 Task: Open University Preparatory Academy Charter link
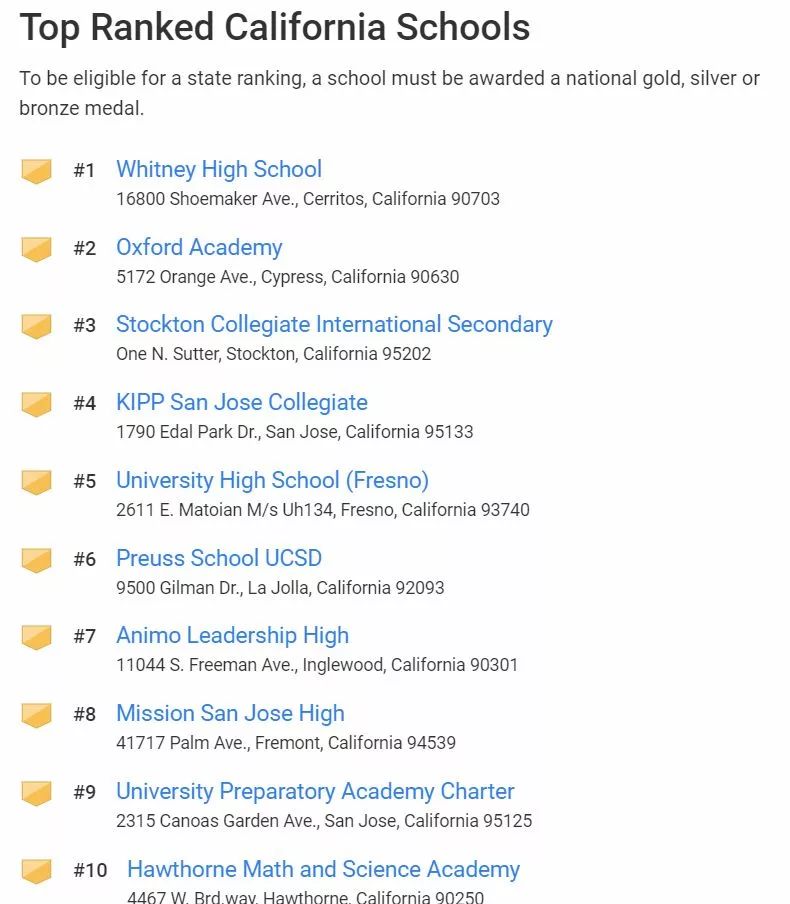click(x=315, y=791)
